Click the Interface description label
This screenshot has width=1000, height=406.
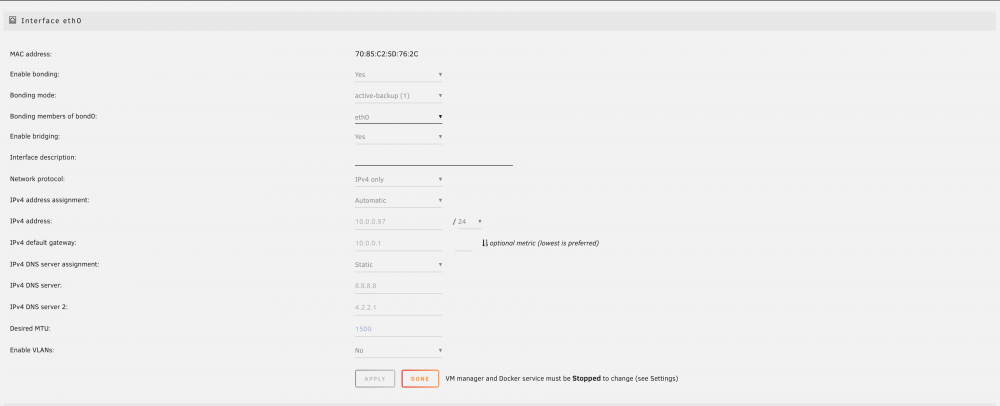coord(43,157)
